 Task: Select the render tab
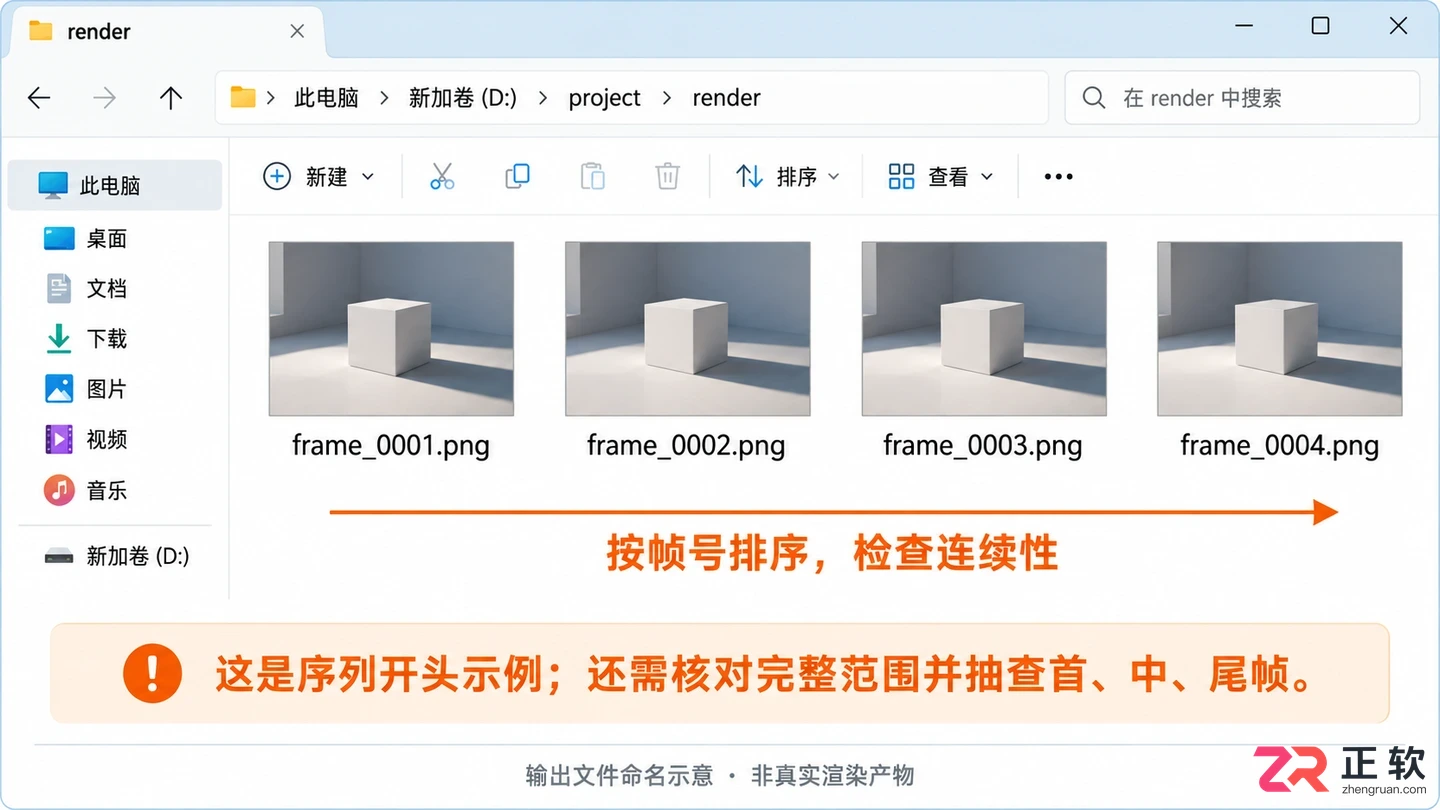pos(165,31)
